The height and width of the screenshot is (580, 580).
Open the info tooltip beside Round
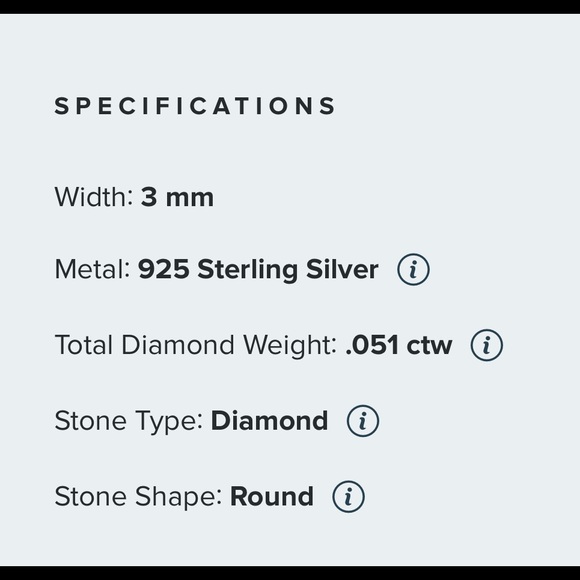[348, 496]
